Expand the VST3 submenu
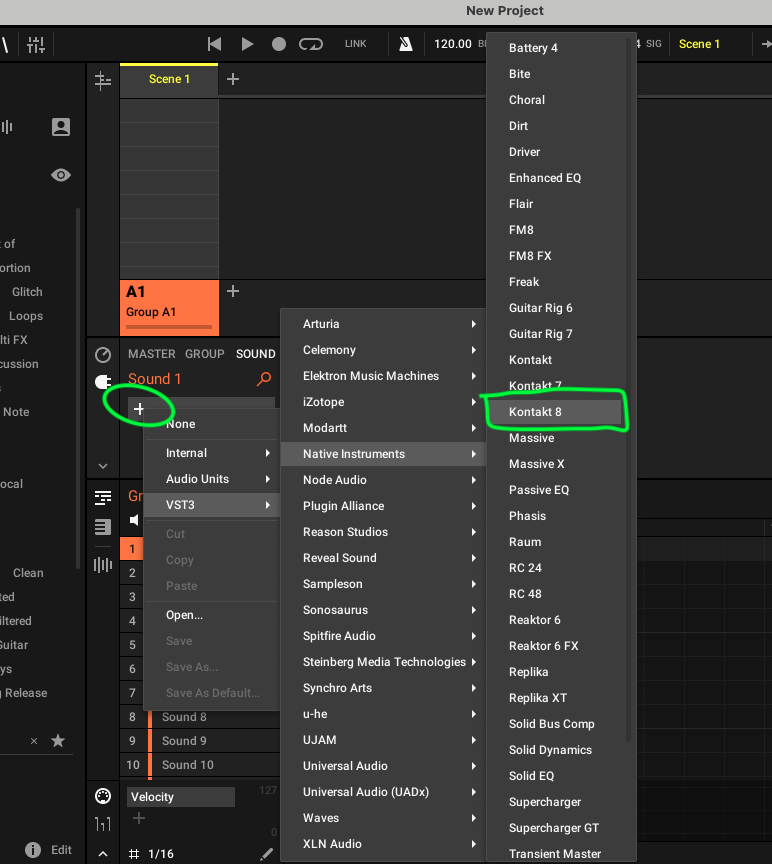Image resolution: width=772 pixels, height=864 pixels. click(212, 505)
